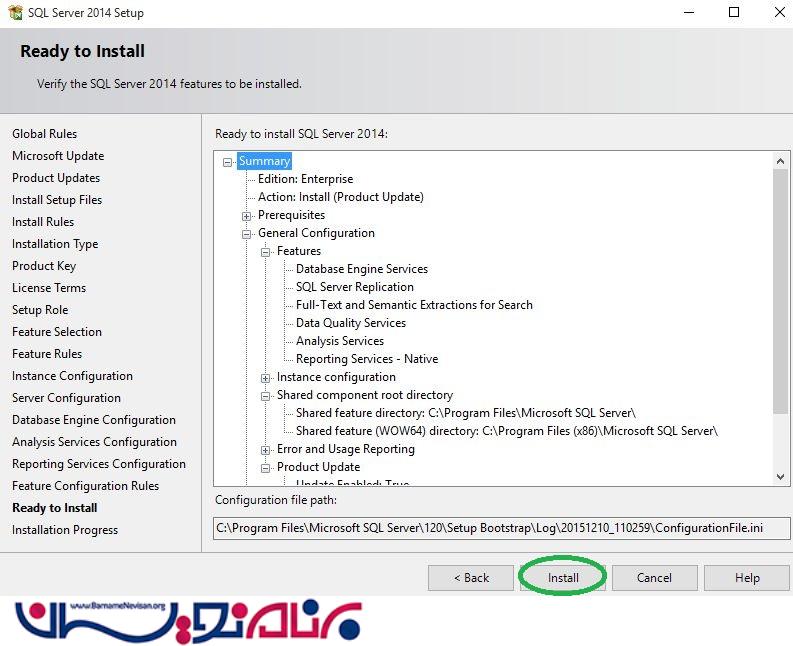Collapse the Product Update node
Image resolution: width=793 pixels, height=646 pixels.
click(x=266, y=468)
